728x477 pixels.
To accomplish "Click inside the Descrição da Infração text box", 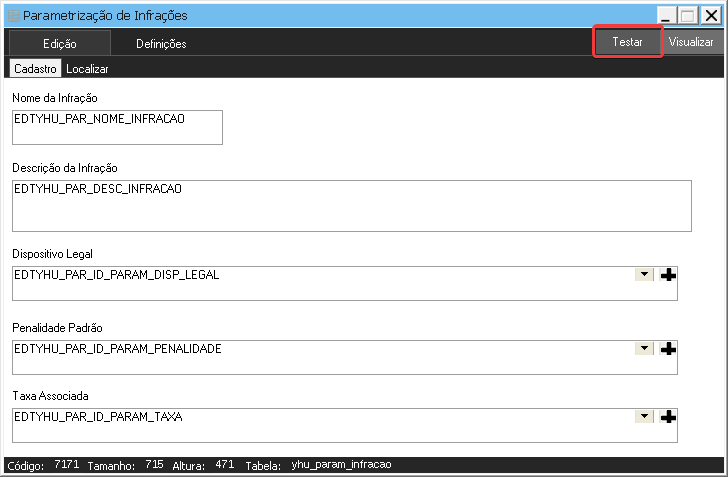I will pos(351,205).
